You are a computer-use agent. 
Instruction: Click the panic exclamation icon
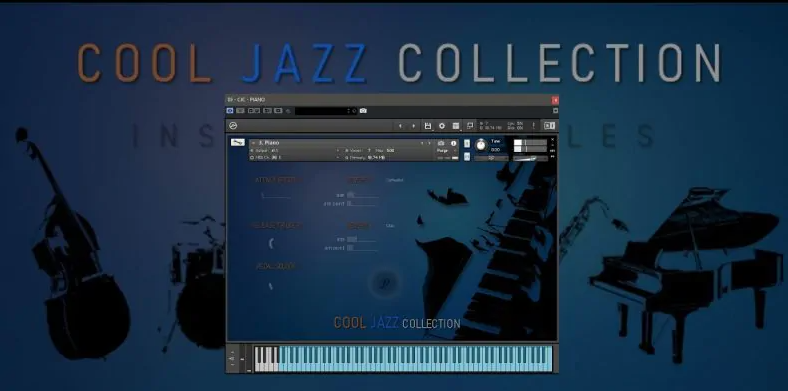pos(533,126)
